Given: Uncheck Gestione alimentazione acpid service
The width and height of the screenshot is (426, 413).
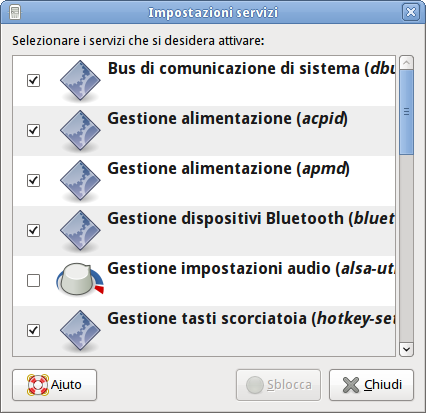Looking at the screenshot, I should tap(33, 130).
